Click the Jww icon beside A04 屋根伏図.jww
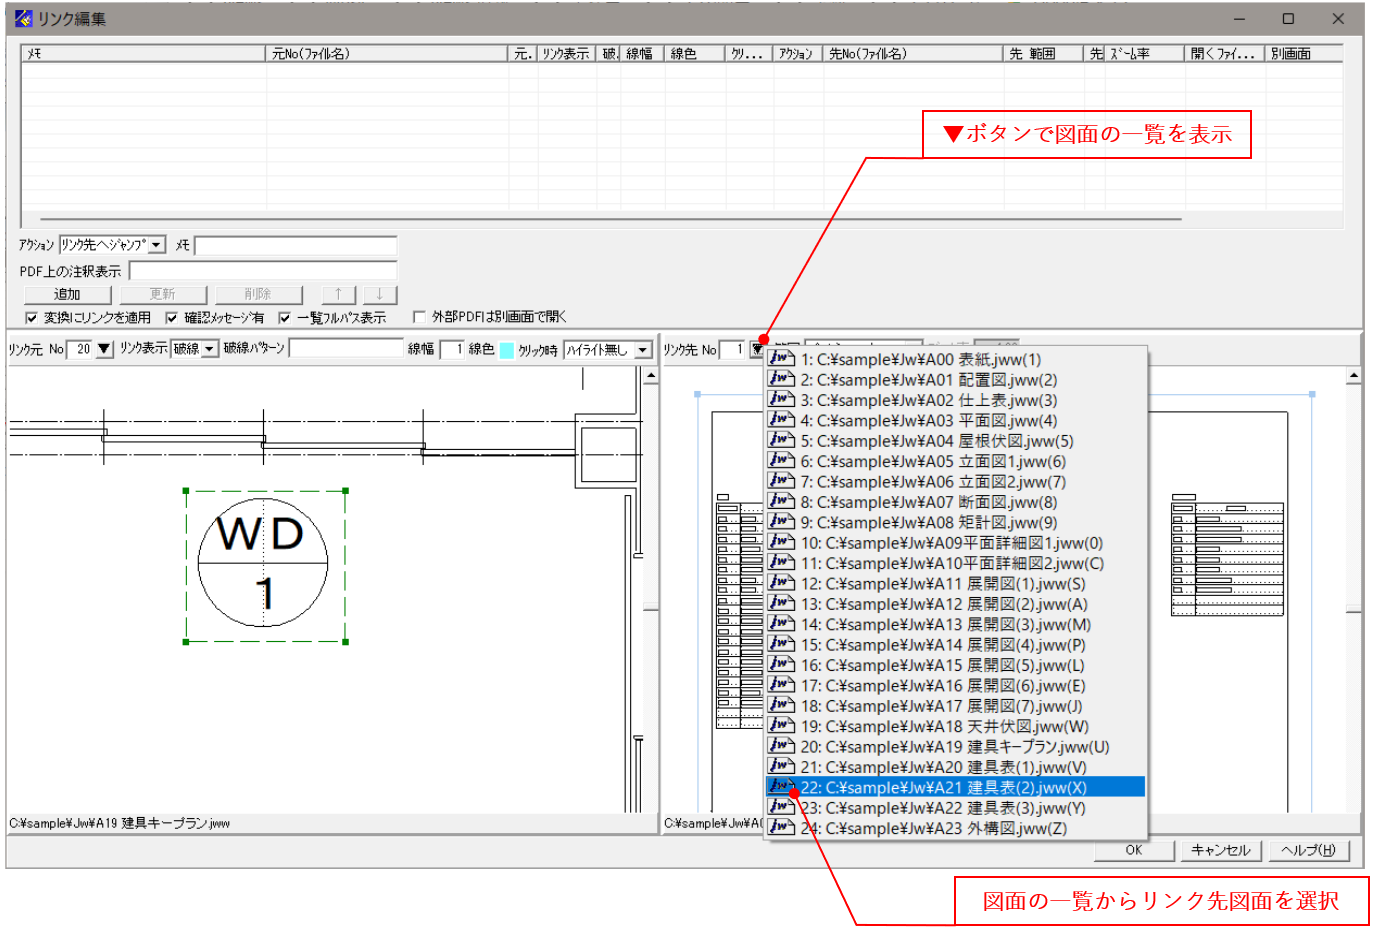The width and height of the screenshot is (1374, 930). click(x=781, y=441)
